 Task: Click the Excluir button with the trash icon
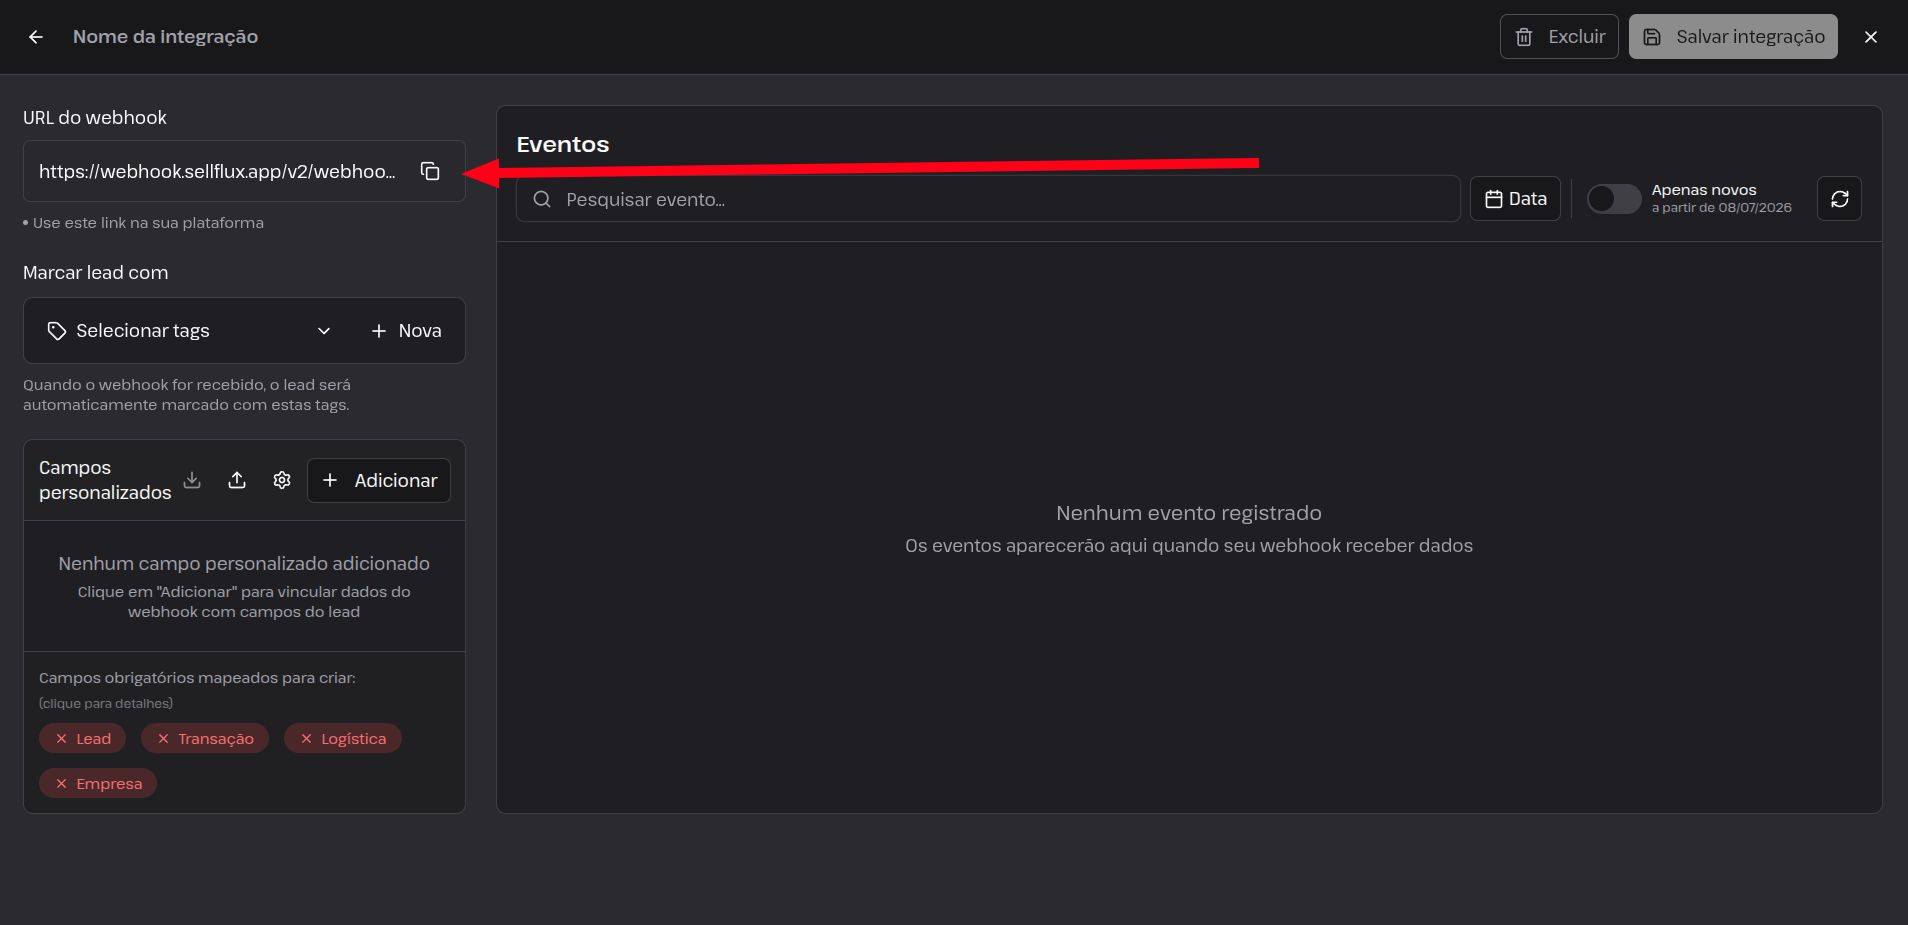1559,37
